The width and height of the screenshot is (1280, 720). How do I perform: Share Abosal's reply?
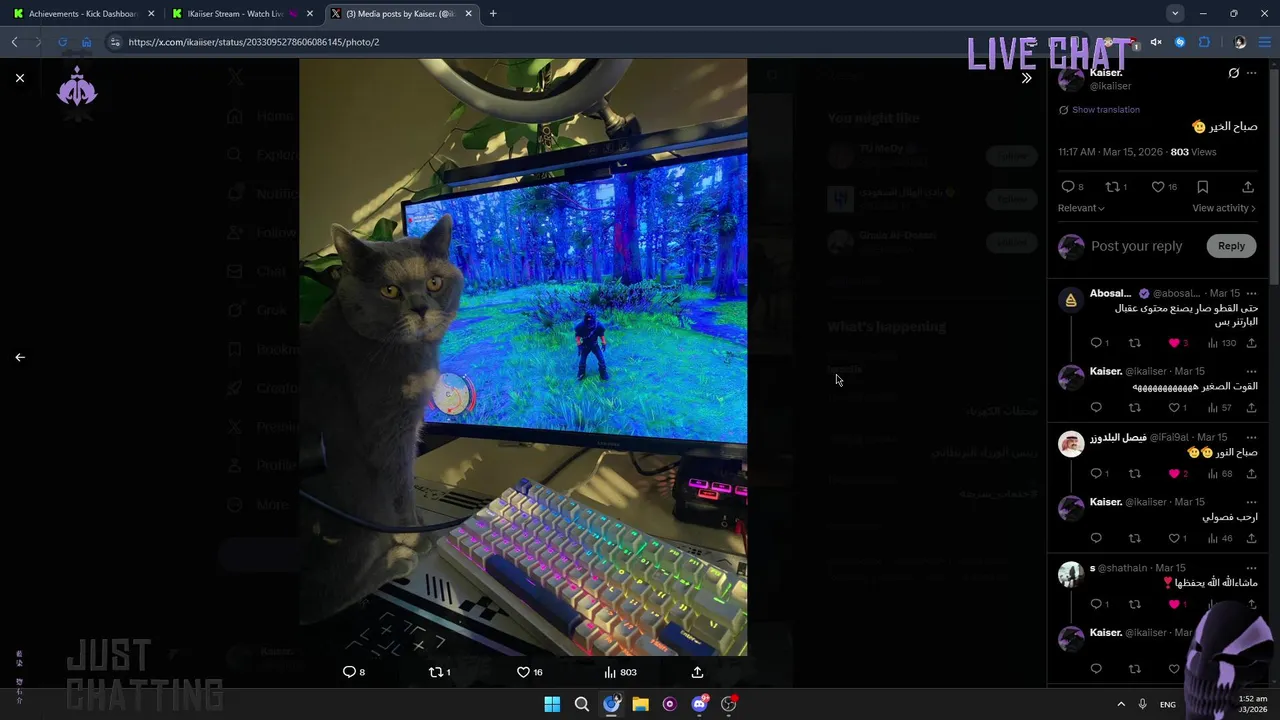[x=1251, y=343]
